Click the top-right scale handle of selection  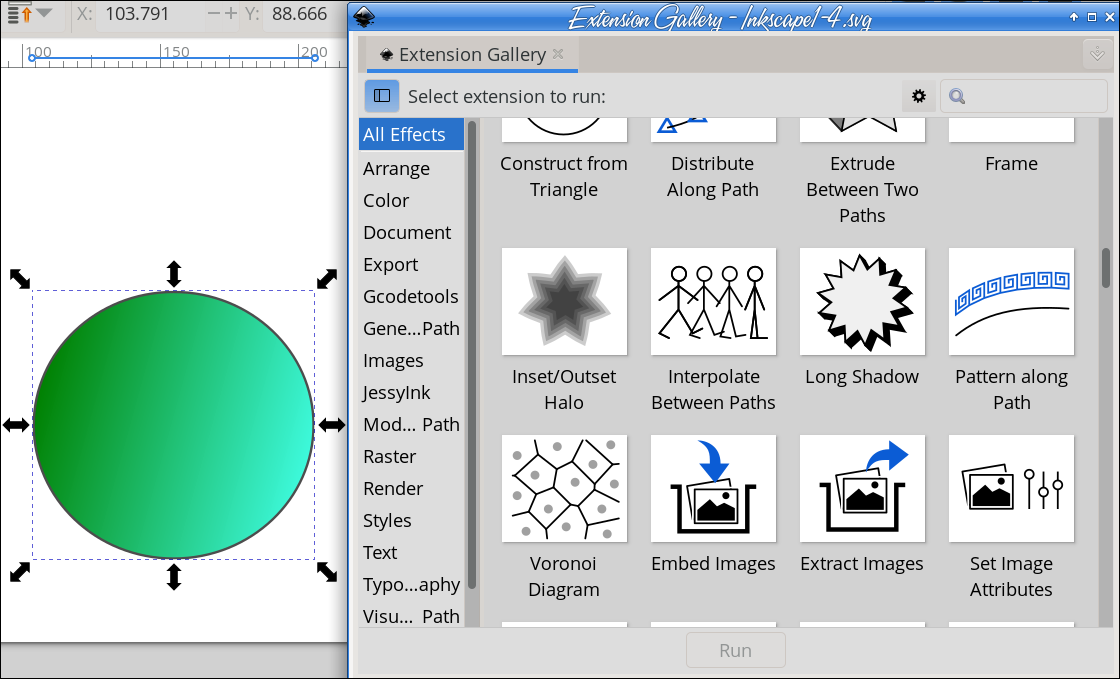point(327,278)
